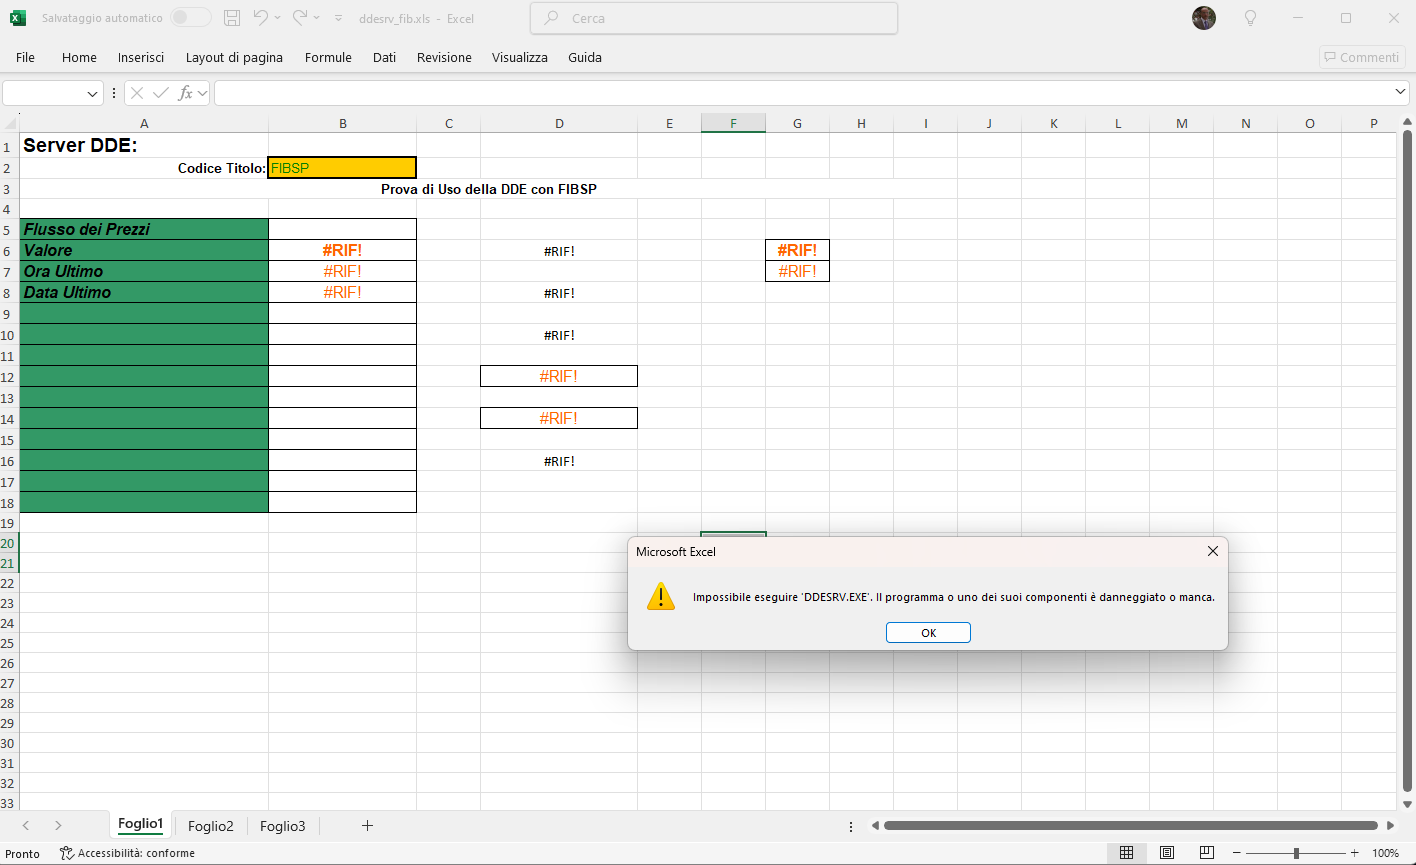Screen dimensions: 1416x865
Task: Click next sheet navigation arrow
Action: tap(58, 826)
